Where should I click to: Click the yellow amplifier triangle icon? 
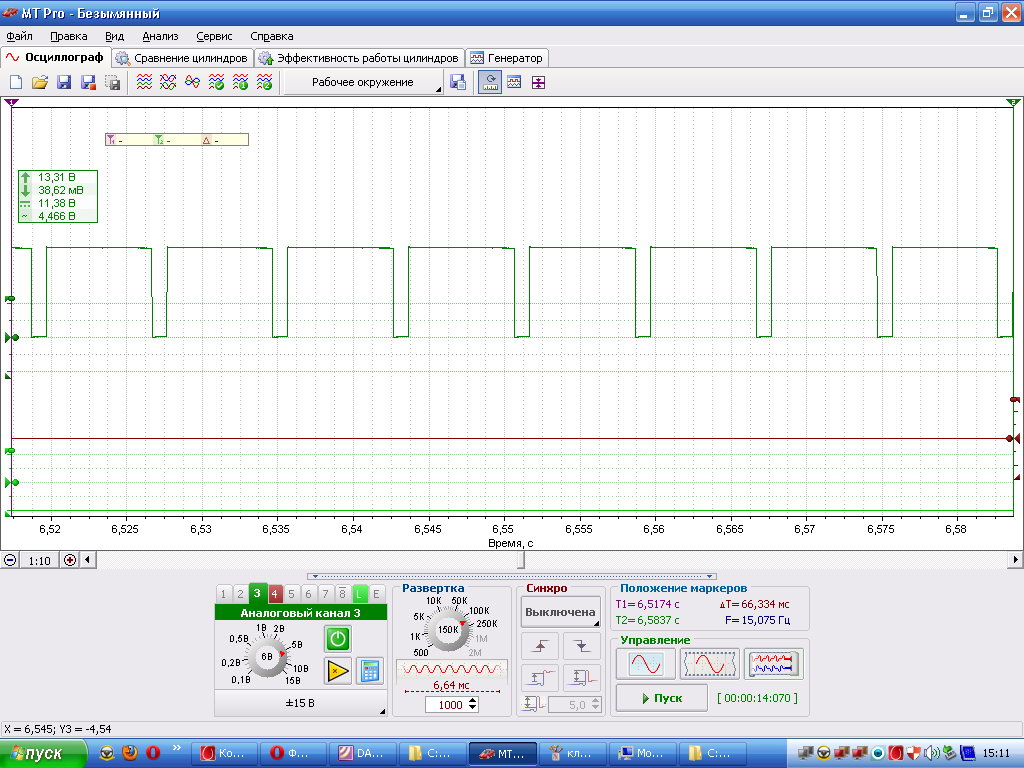tap(338, 671)
